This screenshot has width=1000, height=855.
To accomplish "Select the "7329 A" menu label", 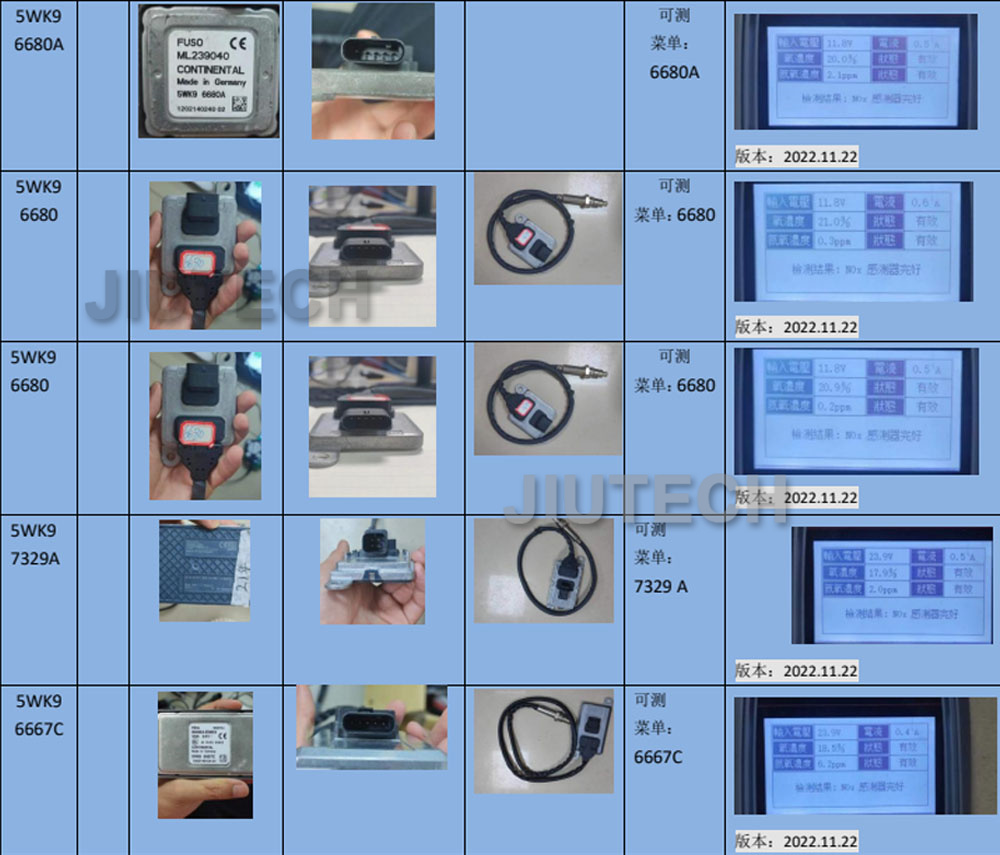I will tap(661, 586).
